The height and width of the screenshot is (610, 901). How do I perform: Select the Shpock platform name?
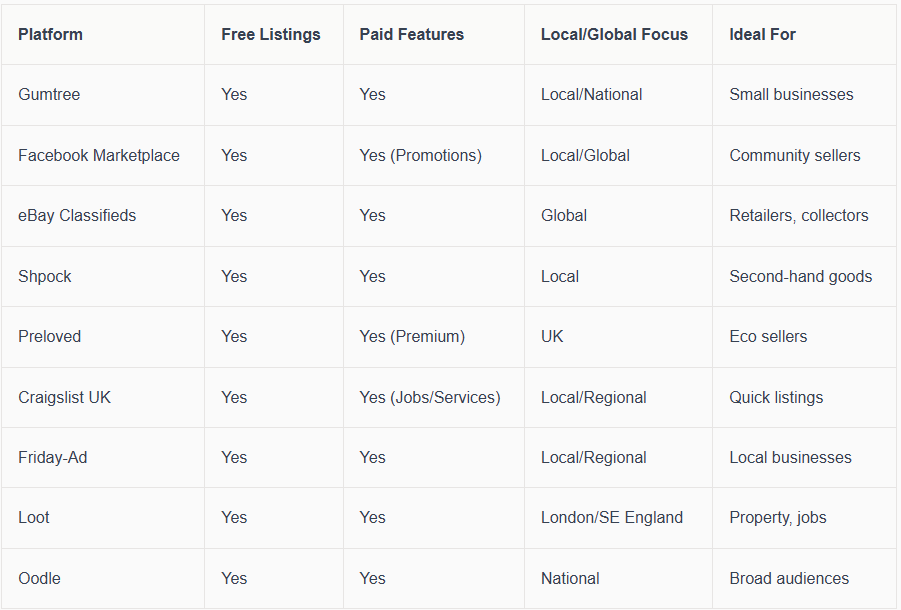point(45,276)
